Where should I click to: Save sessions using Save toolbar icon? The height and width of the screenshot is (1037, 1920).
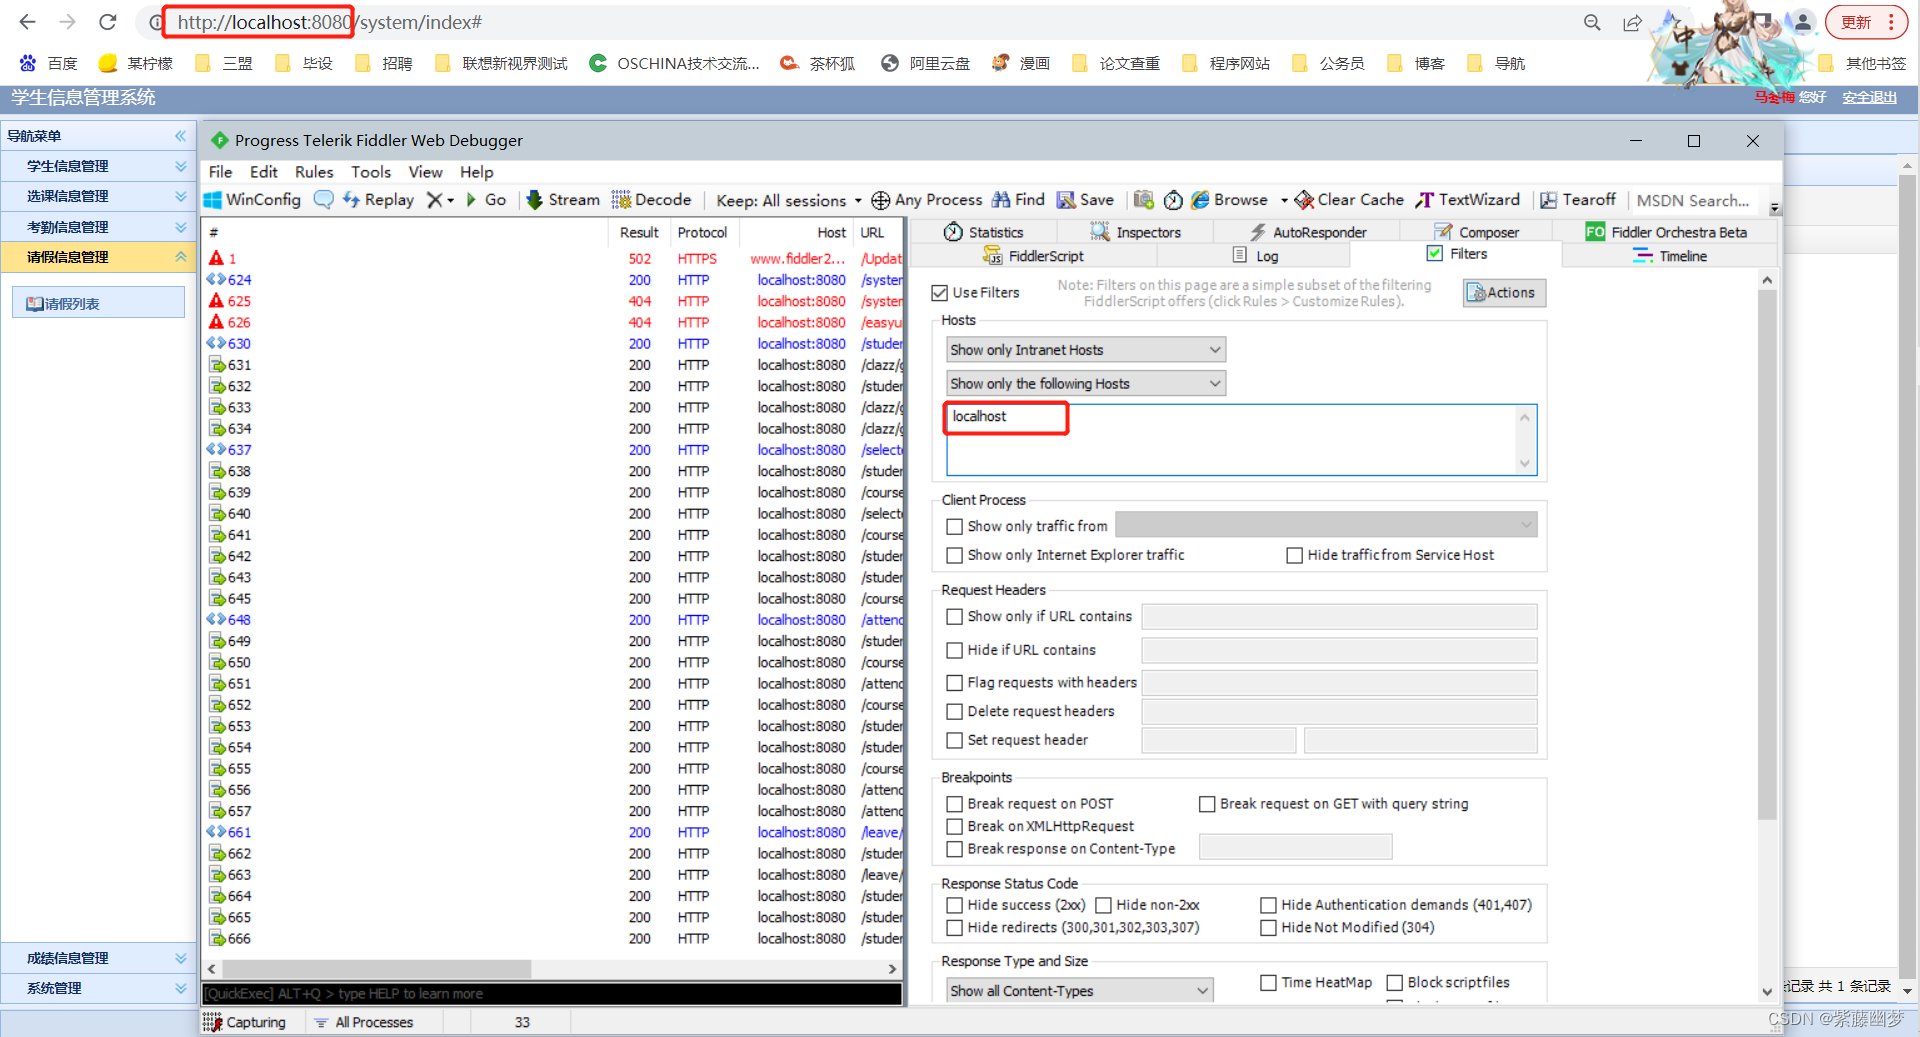1085,200
